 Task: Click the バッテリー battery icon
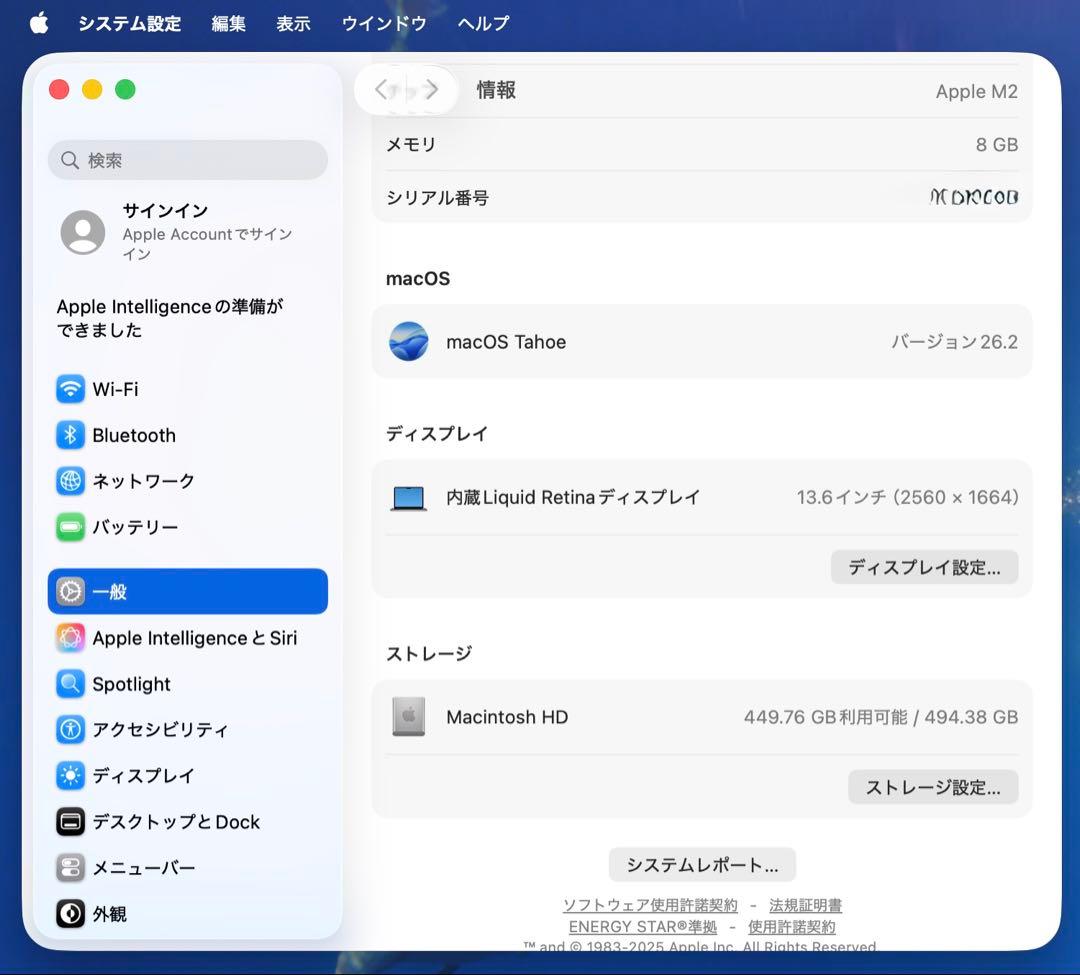[x=70, y=527]
